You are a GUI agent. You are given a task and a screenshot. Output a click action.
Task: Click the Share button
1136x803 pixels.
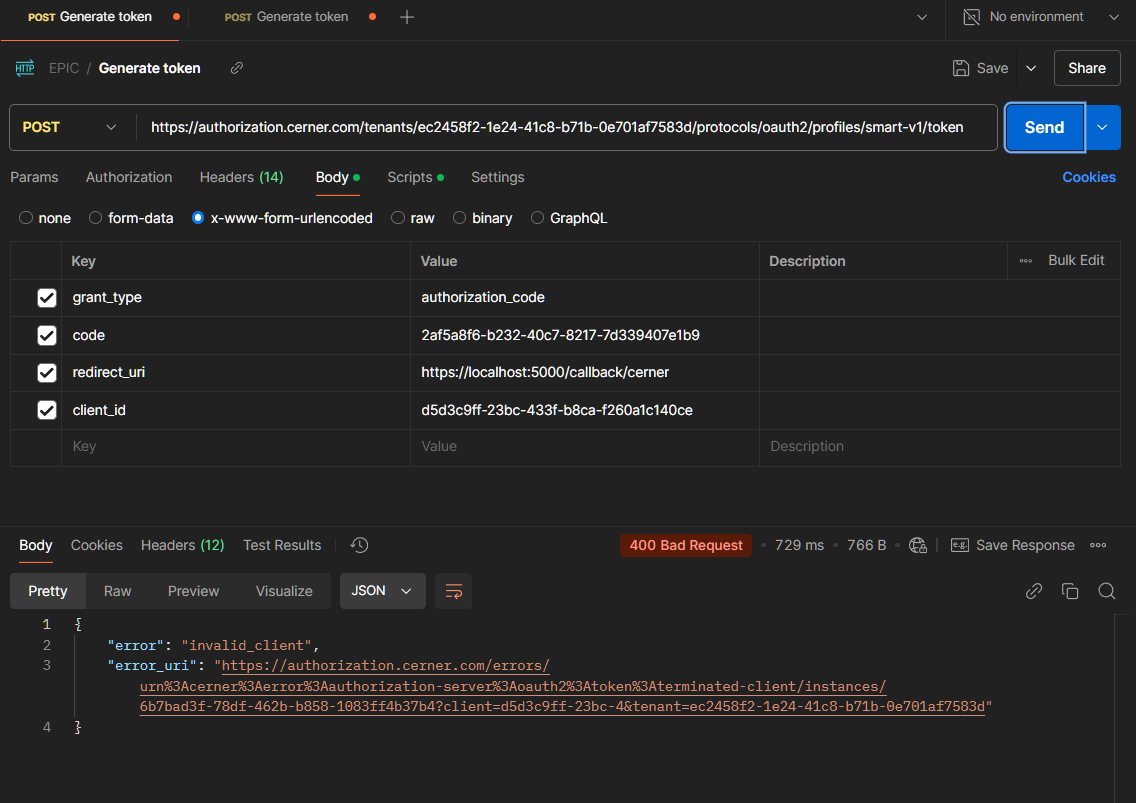1087,68
